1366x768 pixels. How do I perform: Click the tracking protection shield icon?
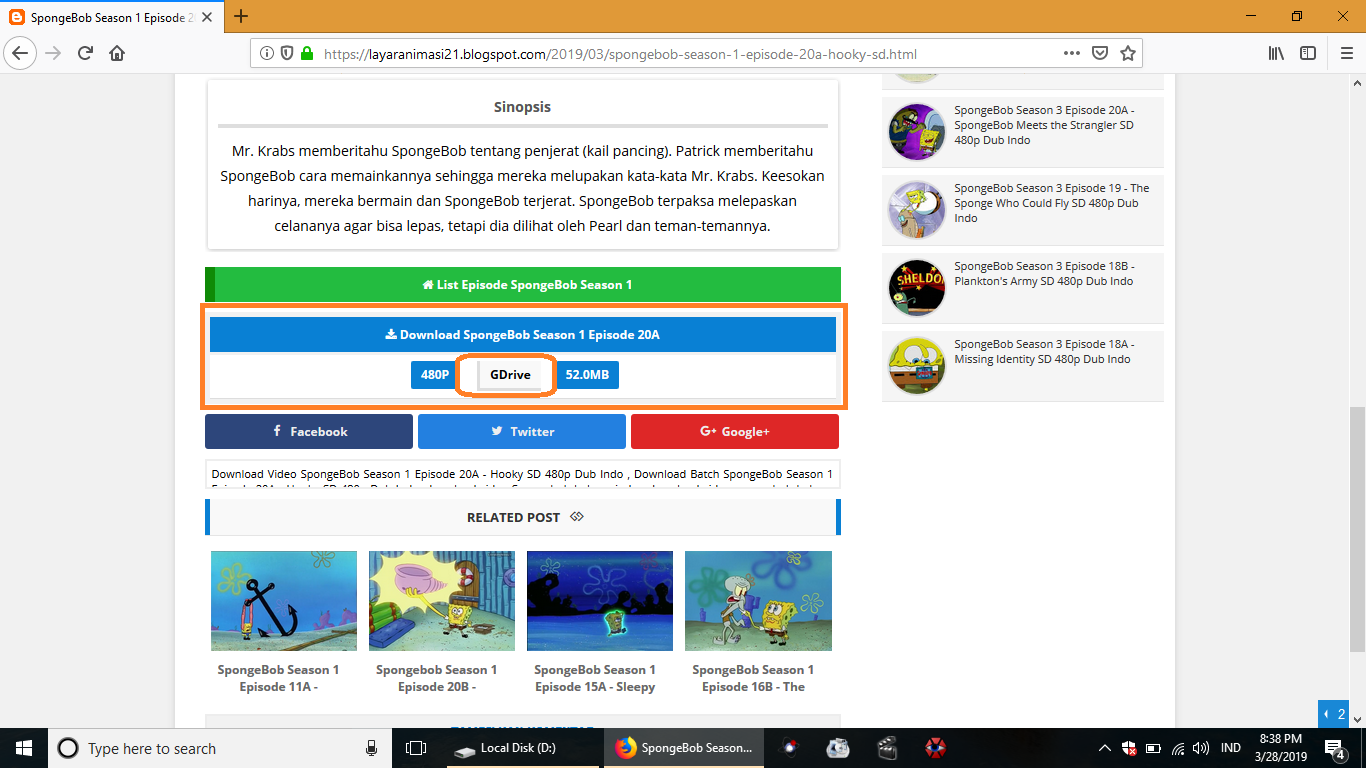tap(286, 54)
